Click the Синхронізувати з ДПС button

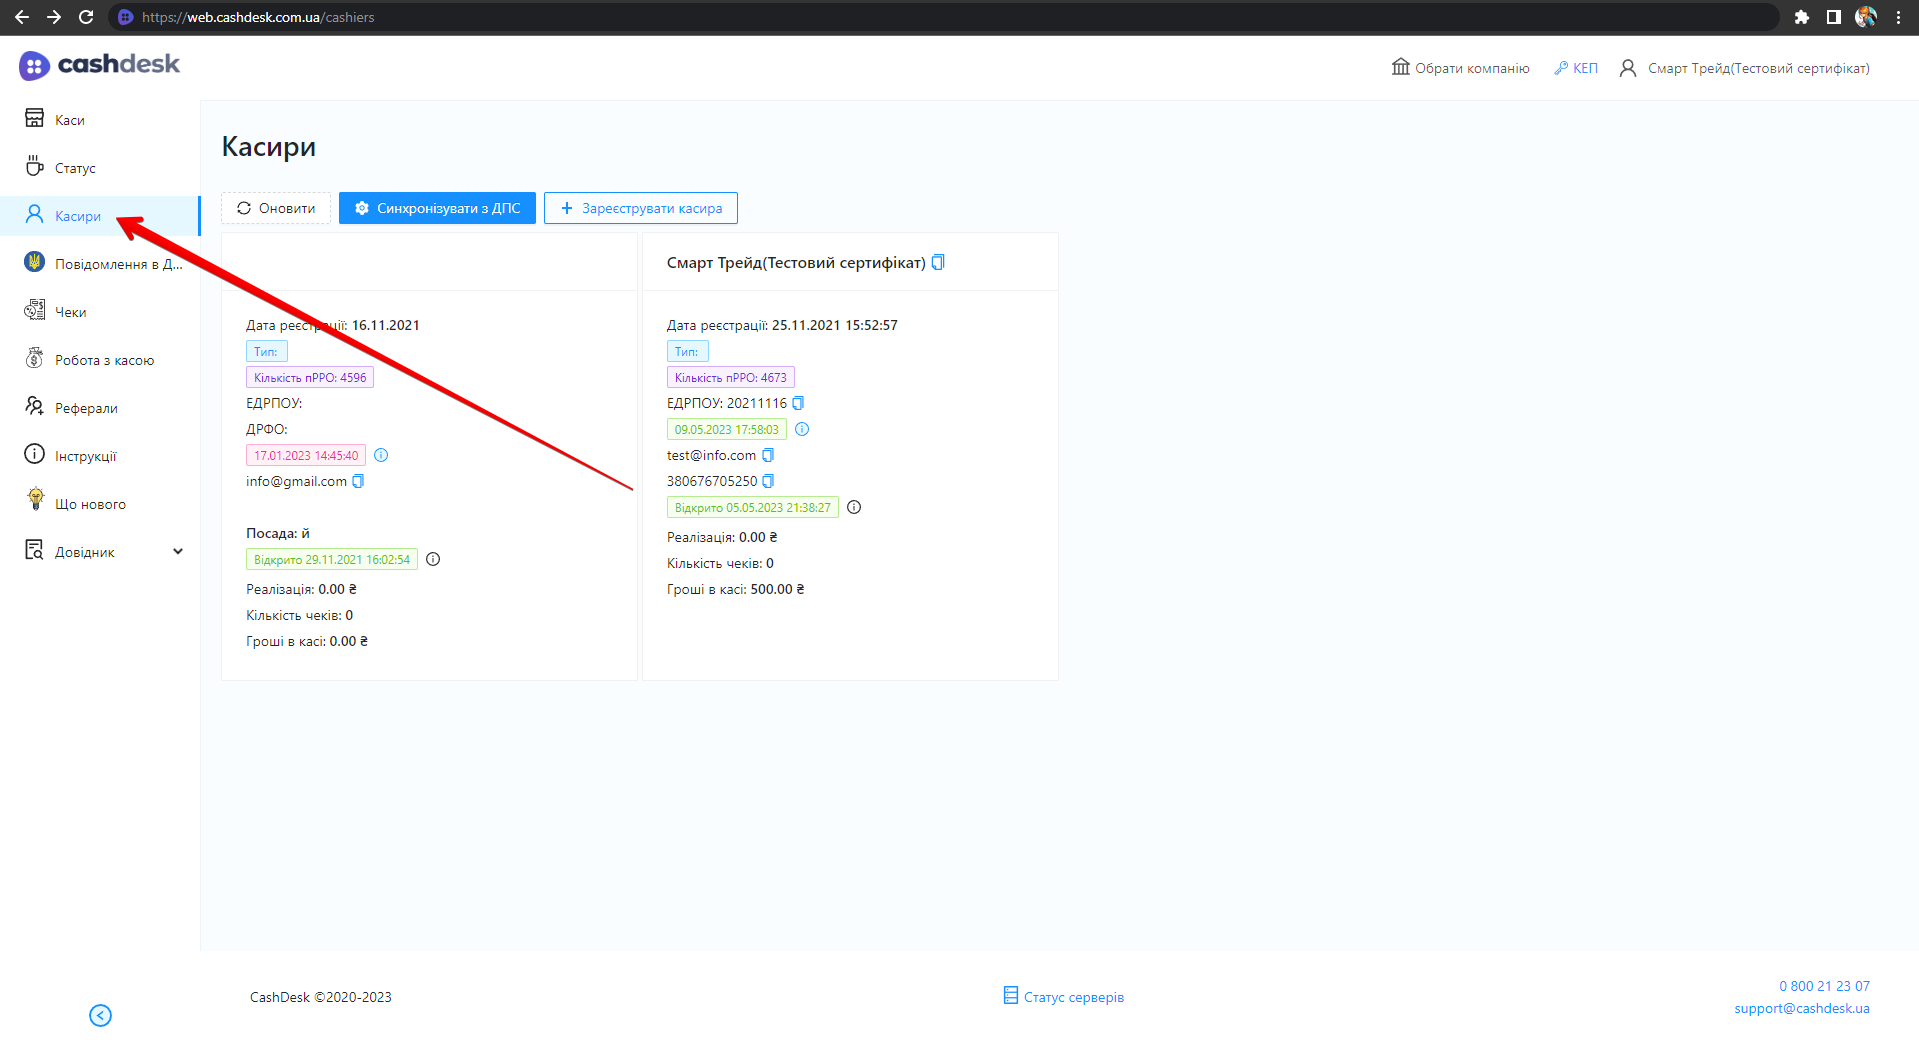[437, 208]
